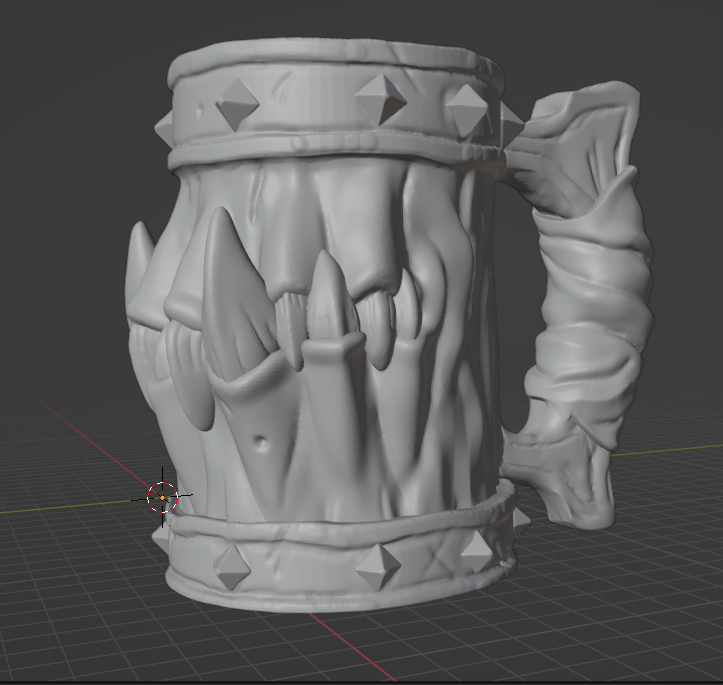Click the red axis line below the mug
The width and height of the screenshot is (723, 685).
tap(350, 645)
